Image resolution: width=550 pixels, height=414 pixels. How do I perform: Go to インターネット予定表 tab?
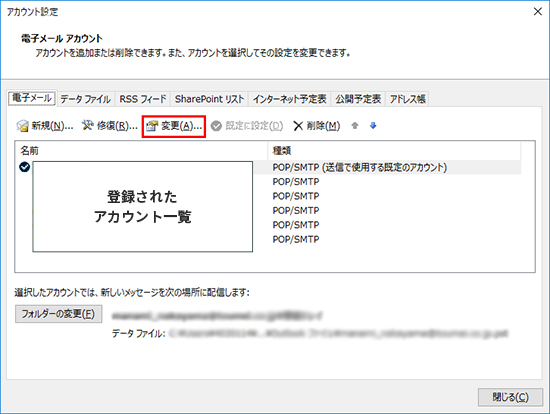(x=290, y=99)
